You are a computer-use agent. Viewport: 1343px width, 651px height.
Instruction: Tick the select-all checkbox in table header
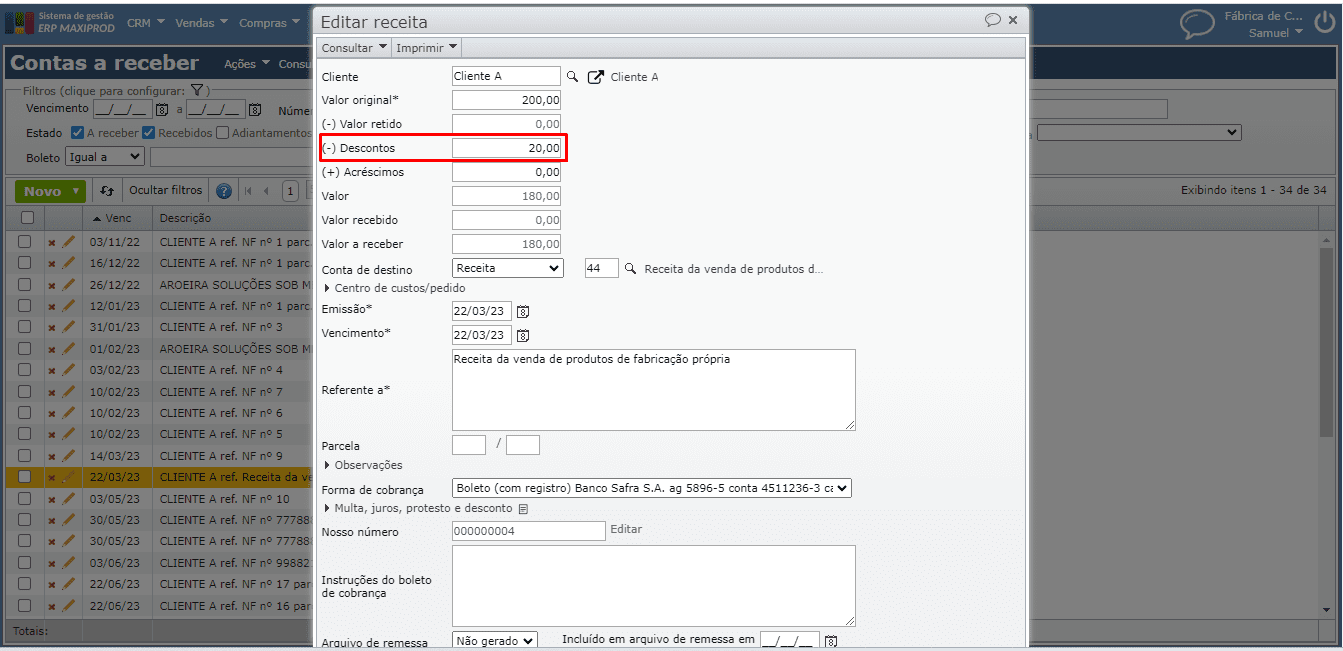(x=27, y=218)
